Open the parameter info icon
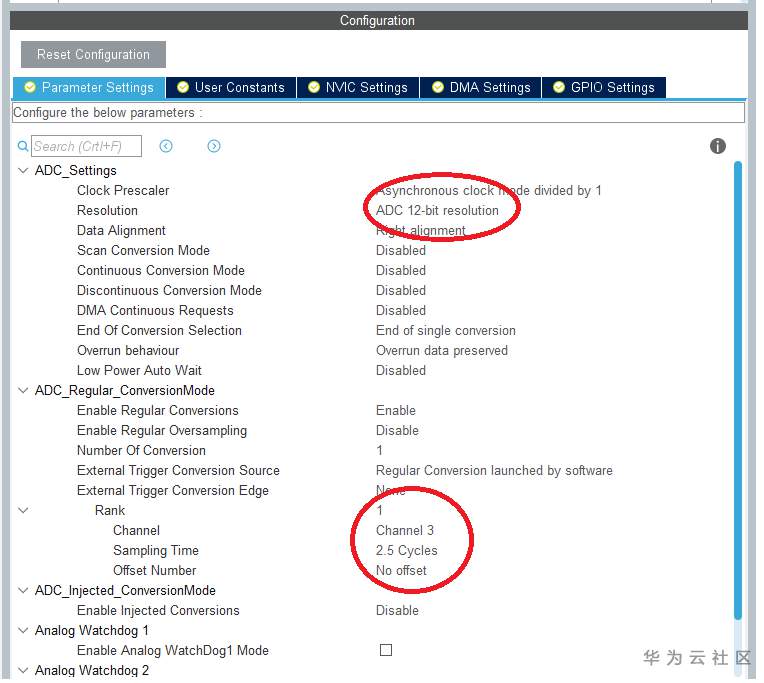The height and width of the screenshot is (683, 764). [718, 146]
